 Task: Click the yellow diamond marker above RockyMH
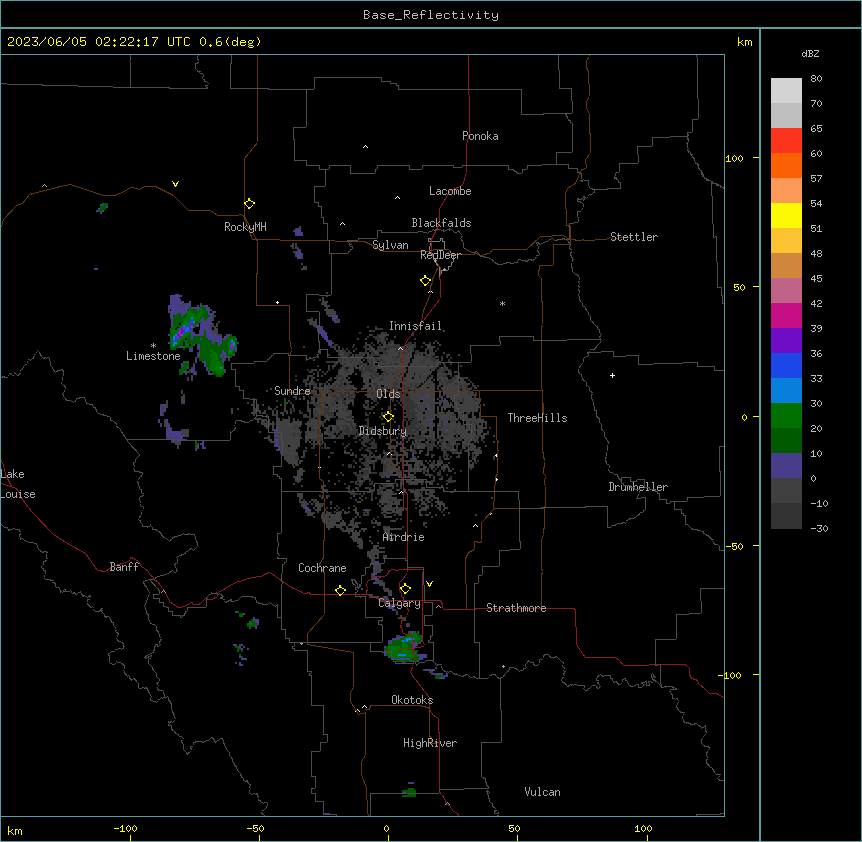pyautogui.click(x=249, y=204)
